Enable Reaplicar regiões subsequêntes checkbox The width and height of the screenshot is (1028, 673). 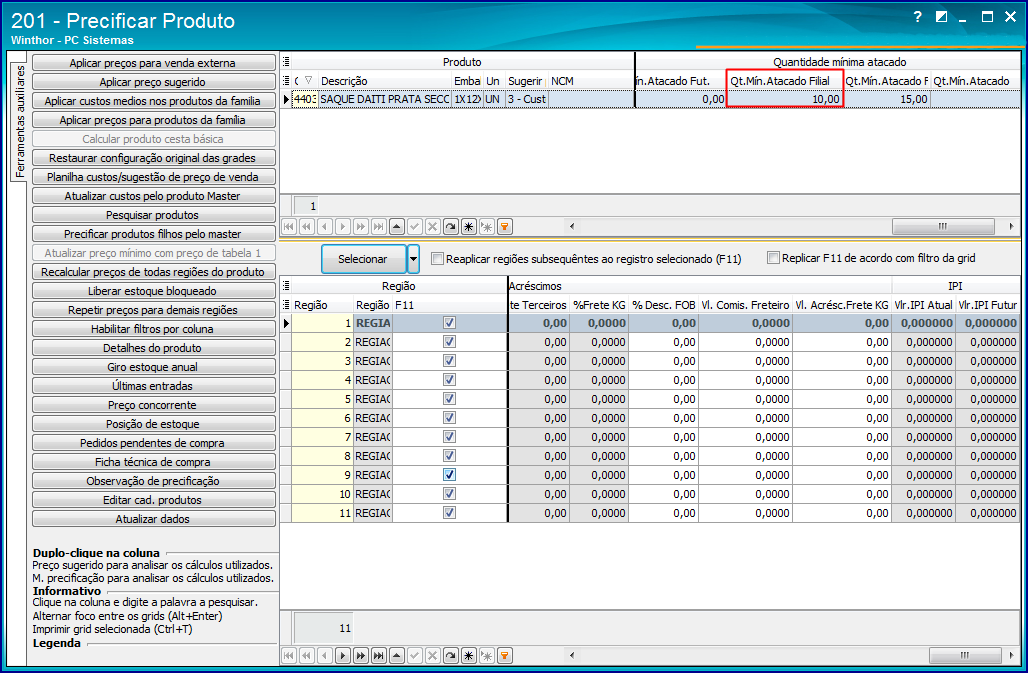[x=437, y=259]
